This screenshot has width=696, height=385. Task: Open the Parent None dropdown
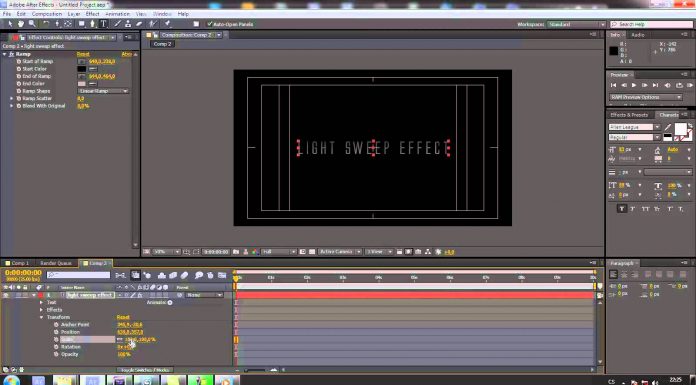[204, 295]
